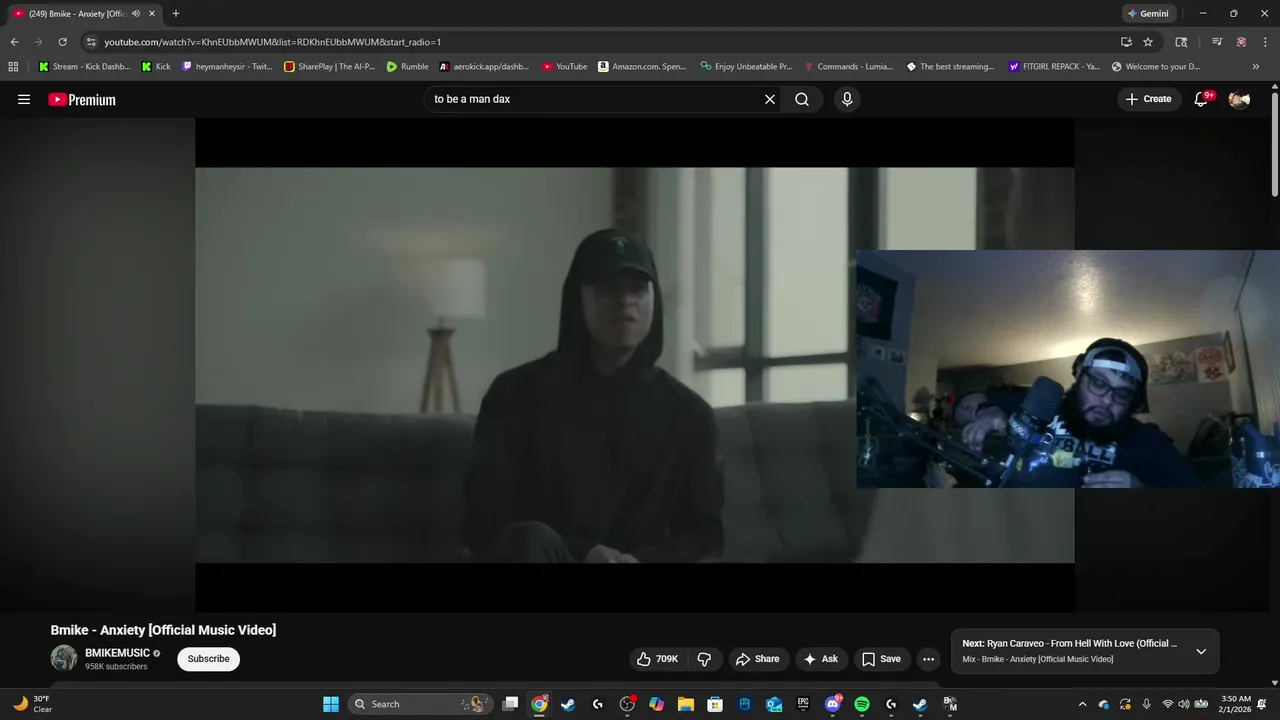Like the video with thumbs up

click(657, 659)
